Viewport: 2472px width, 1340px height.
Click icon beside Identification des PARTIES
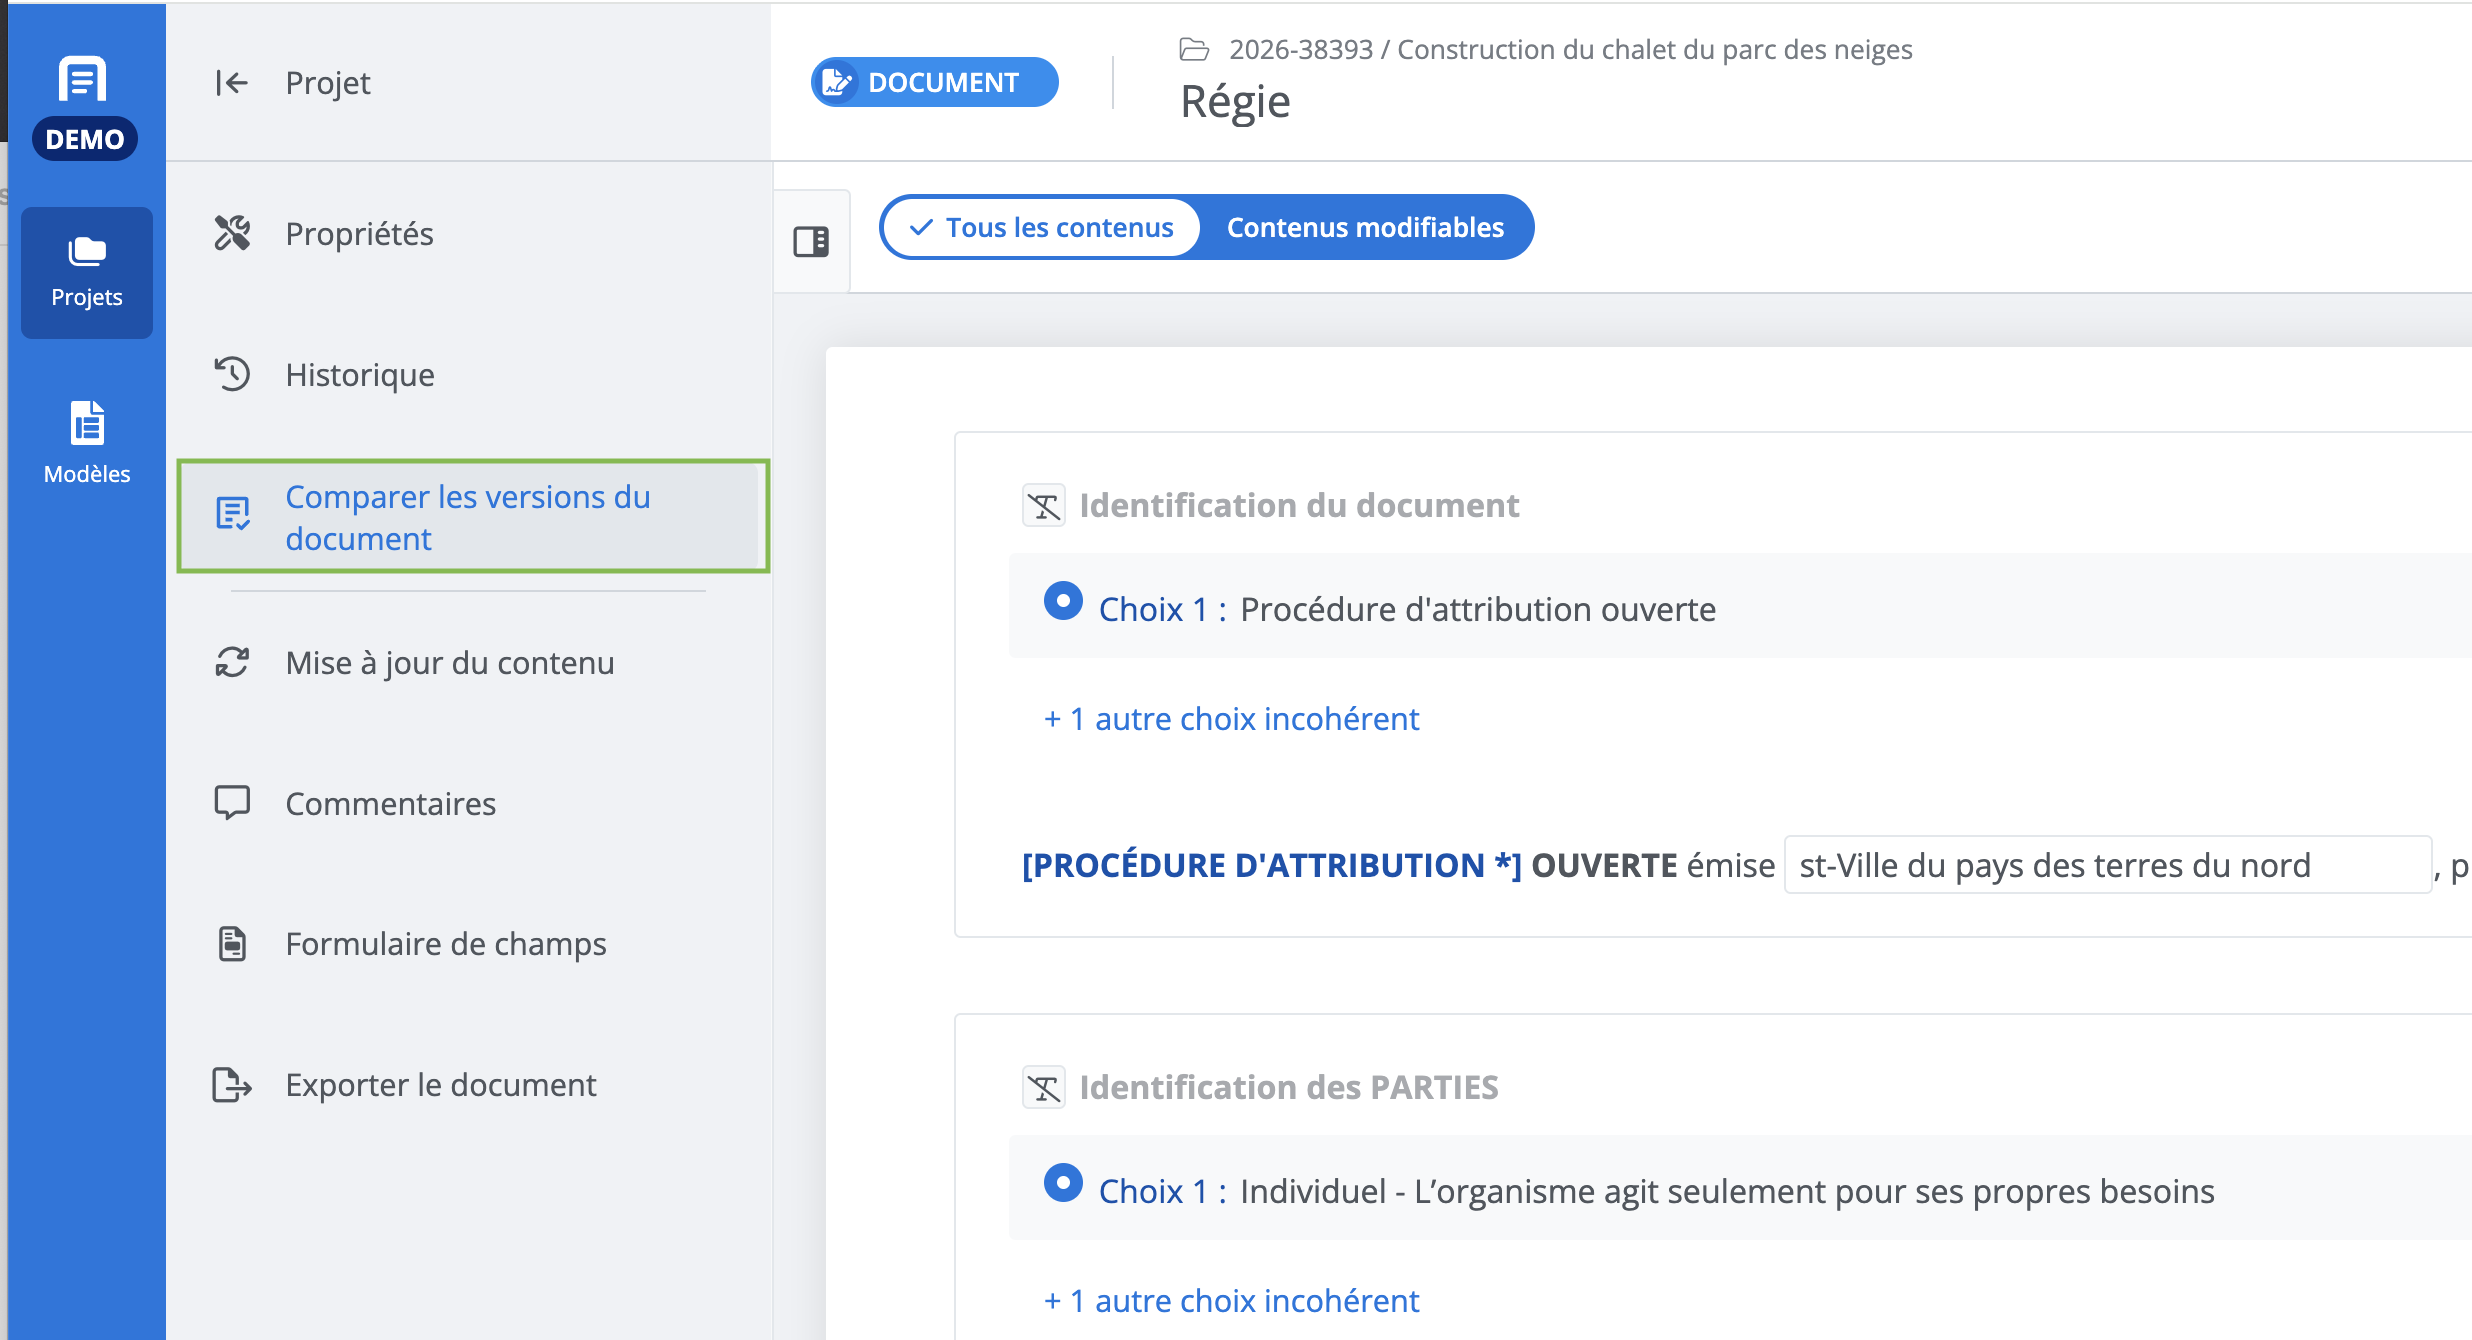click(1044, 1087)
